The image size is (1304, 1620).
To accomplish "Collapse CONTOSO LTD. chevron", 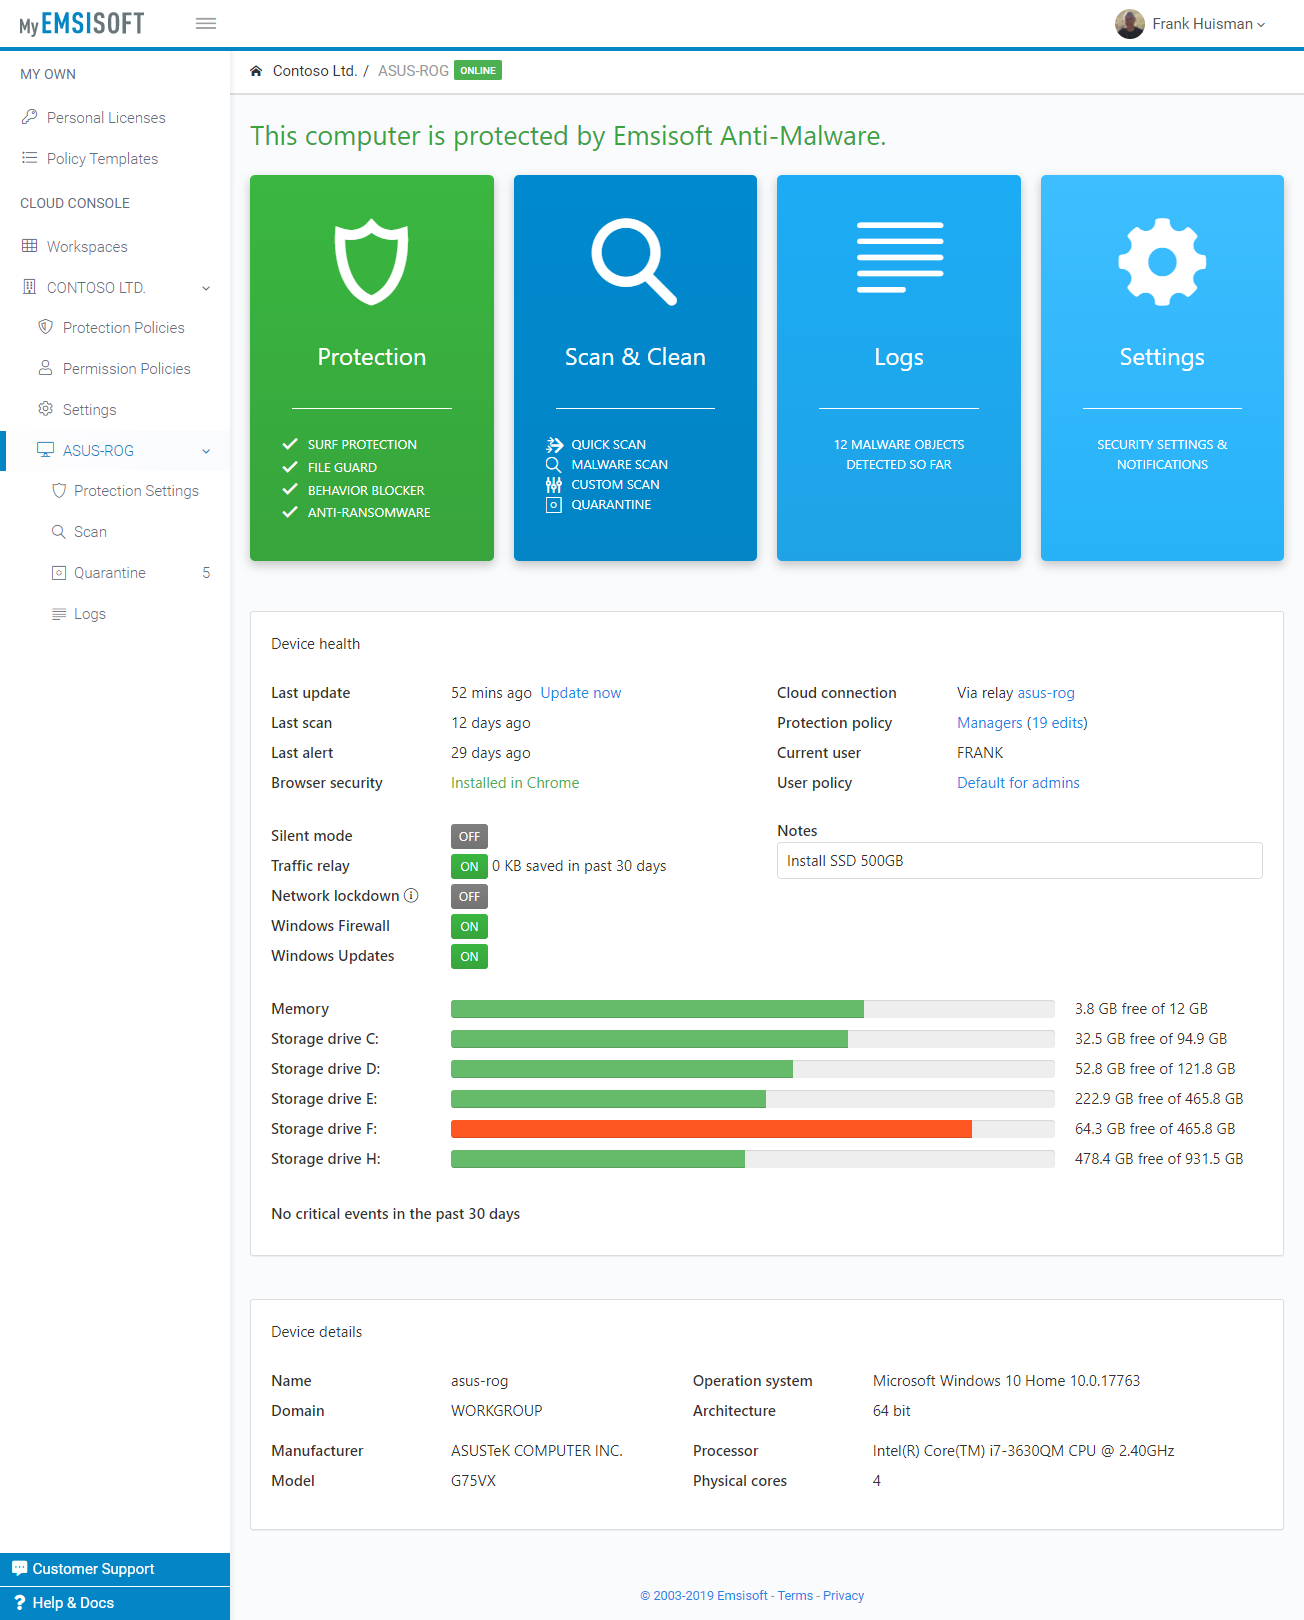I will pyautogui.click(x=206, y=288).
